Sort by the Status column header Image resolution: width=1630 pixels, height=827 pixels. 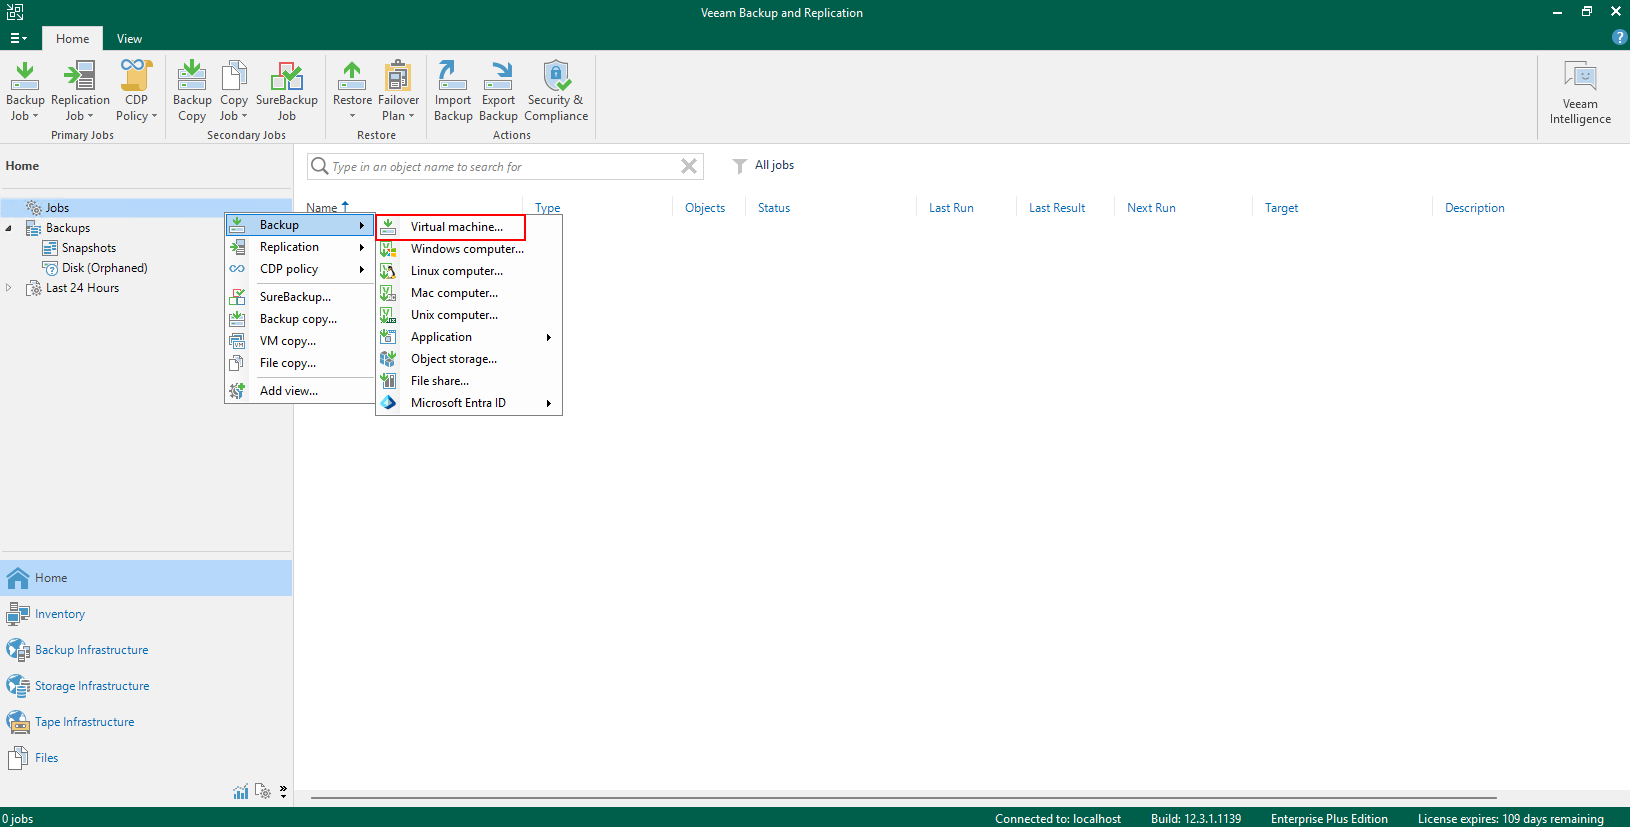tap(774, 208)
